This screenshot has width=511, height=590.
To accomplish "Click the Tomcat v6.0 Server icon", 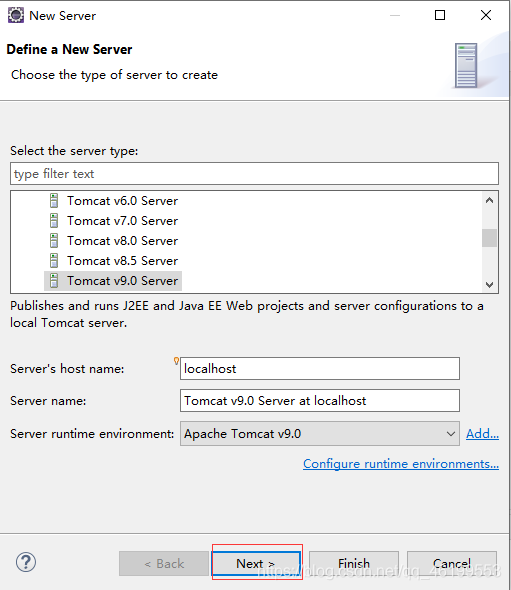I will (x=54, y=201).
